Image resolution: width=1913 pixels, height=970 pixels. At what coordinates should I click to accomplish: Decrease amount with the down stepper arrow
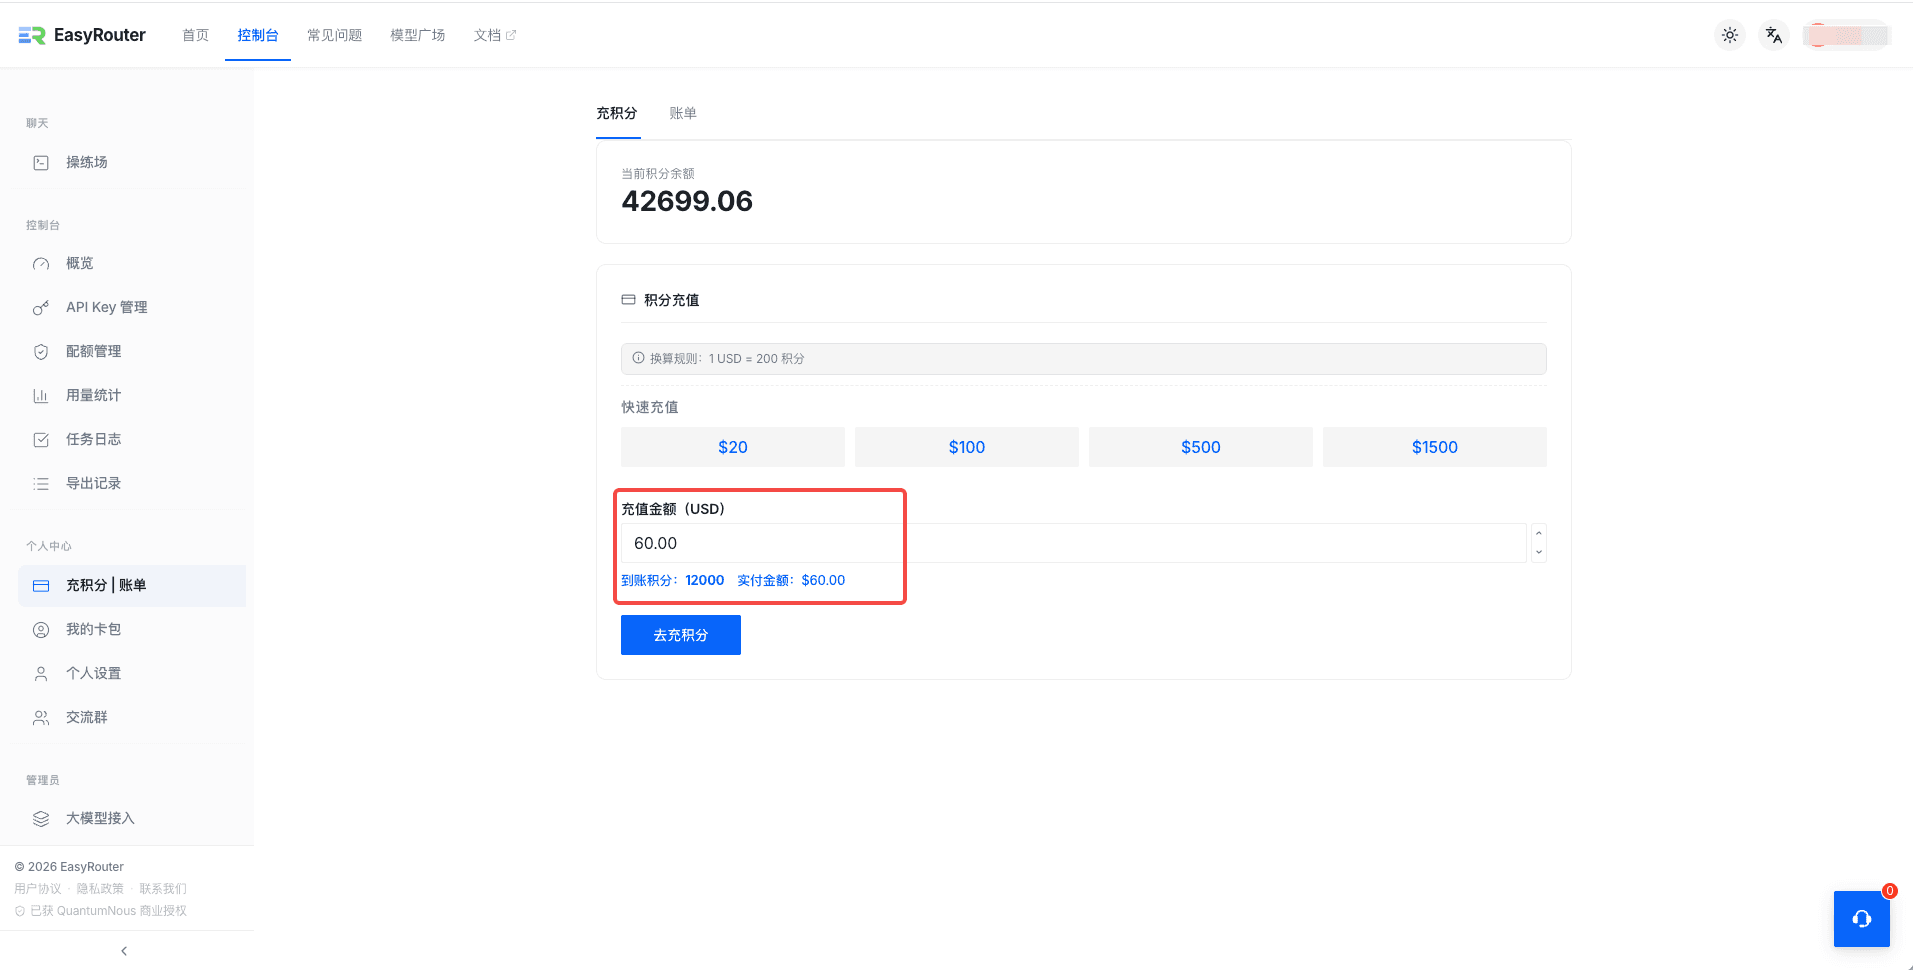pos(1539,553)
